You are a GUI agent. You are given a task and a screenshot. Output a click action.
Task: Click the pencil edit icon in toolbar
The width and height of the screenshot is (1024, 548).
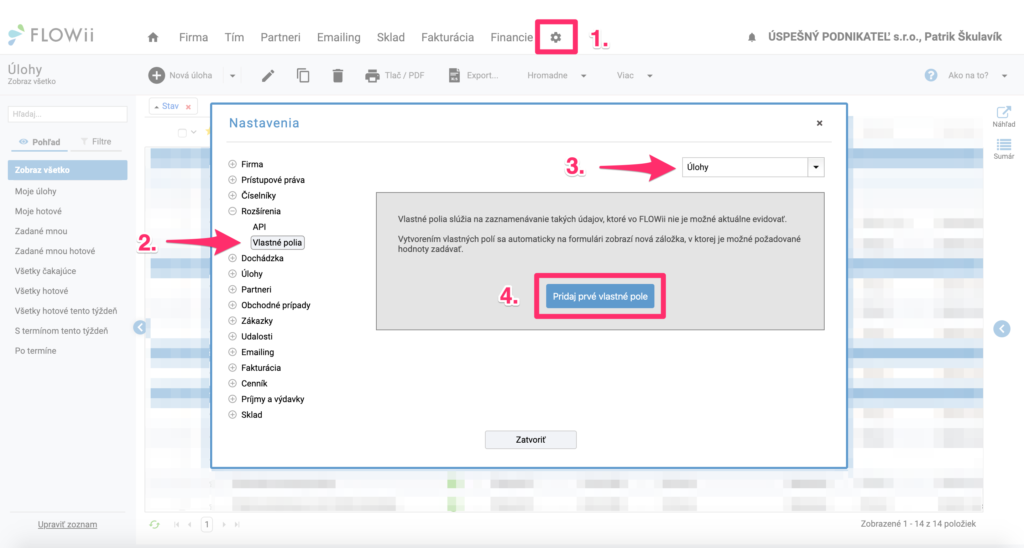click(x=268, y=76)
